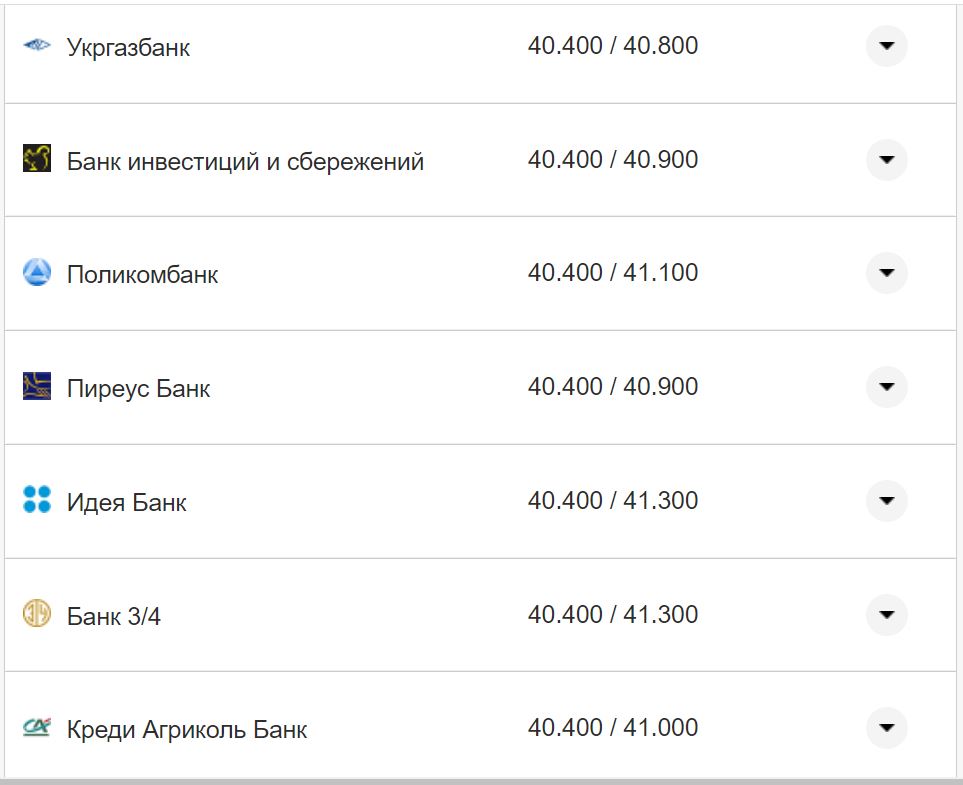Click Креди Агриколь Банк name text
963x785 pixels.
coord(186,730)
